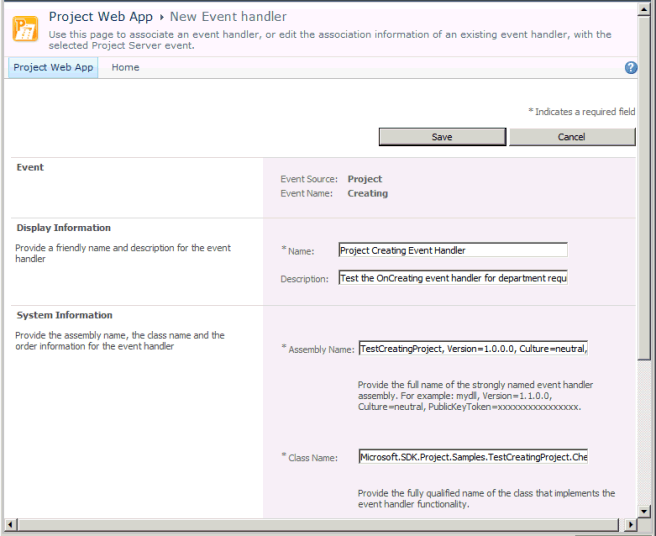Click the horizontal scrollbar left arrow
This screenshot has width=656, height=536.
pos(10,524)
